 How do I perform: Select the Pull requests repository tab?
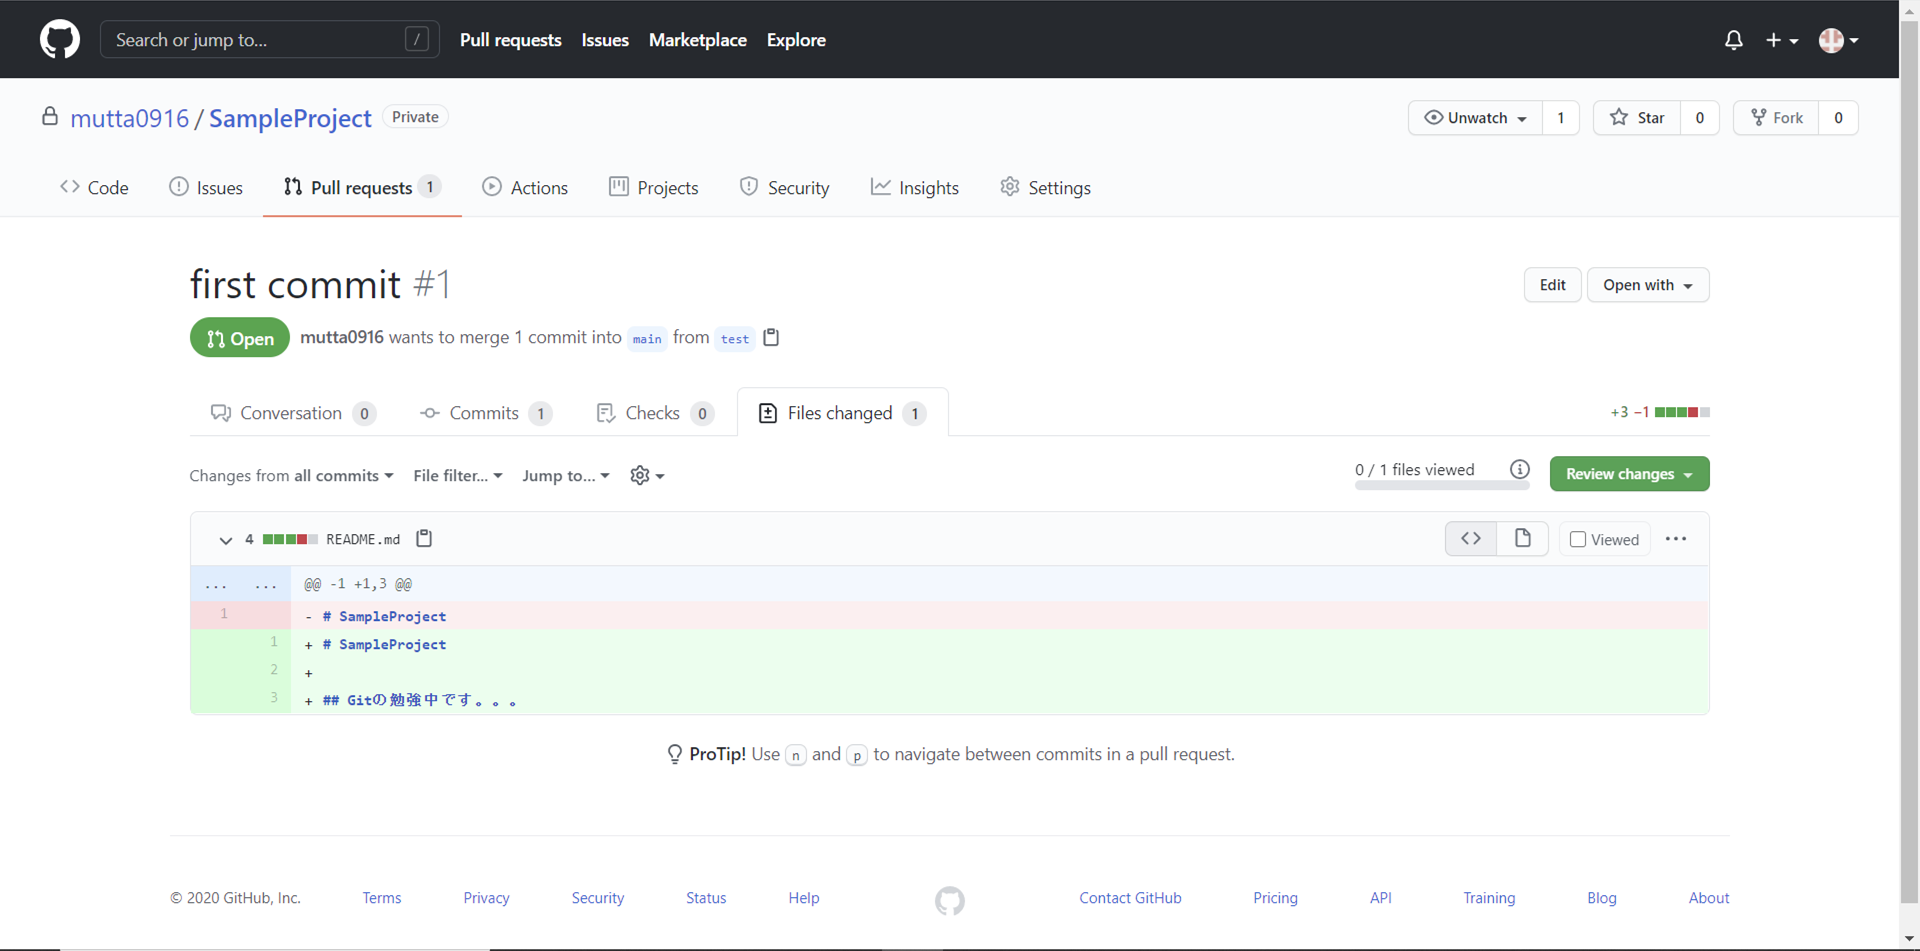click(362, 188)
